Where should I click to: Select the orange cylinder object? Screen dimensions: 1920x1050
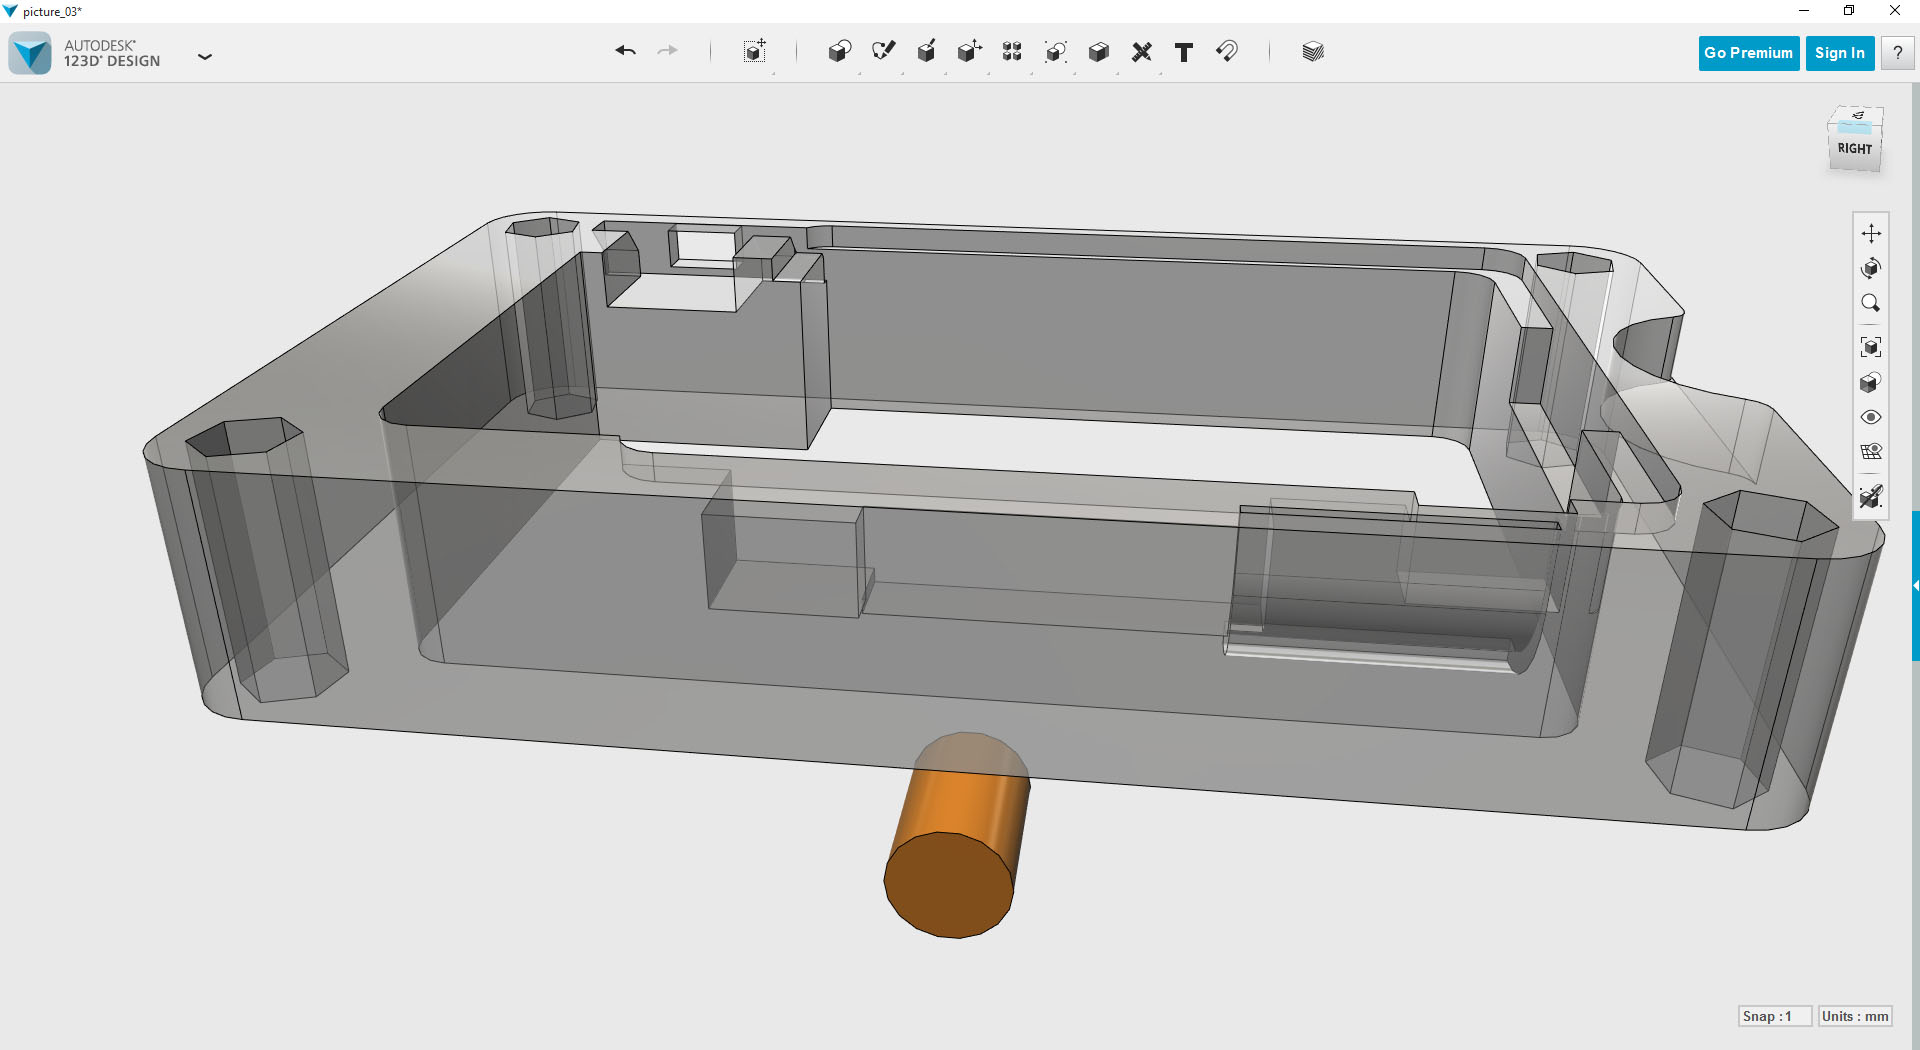957,836
